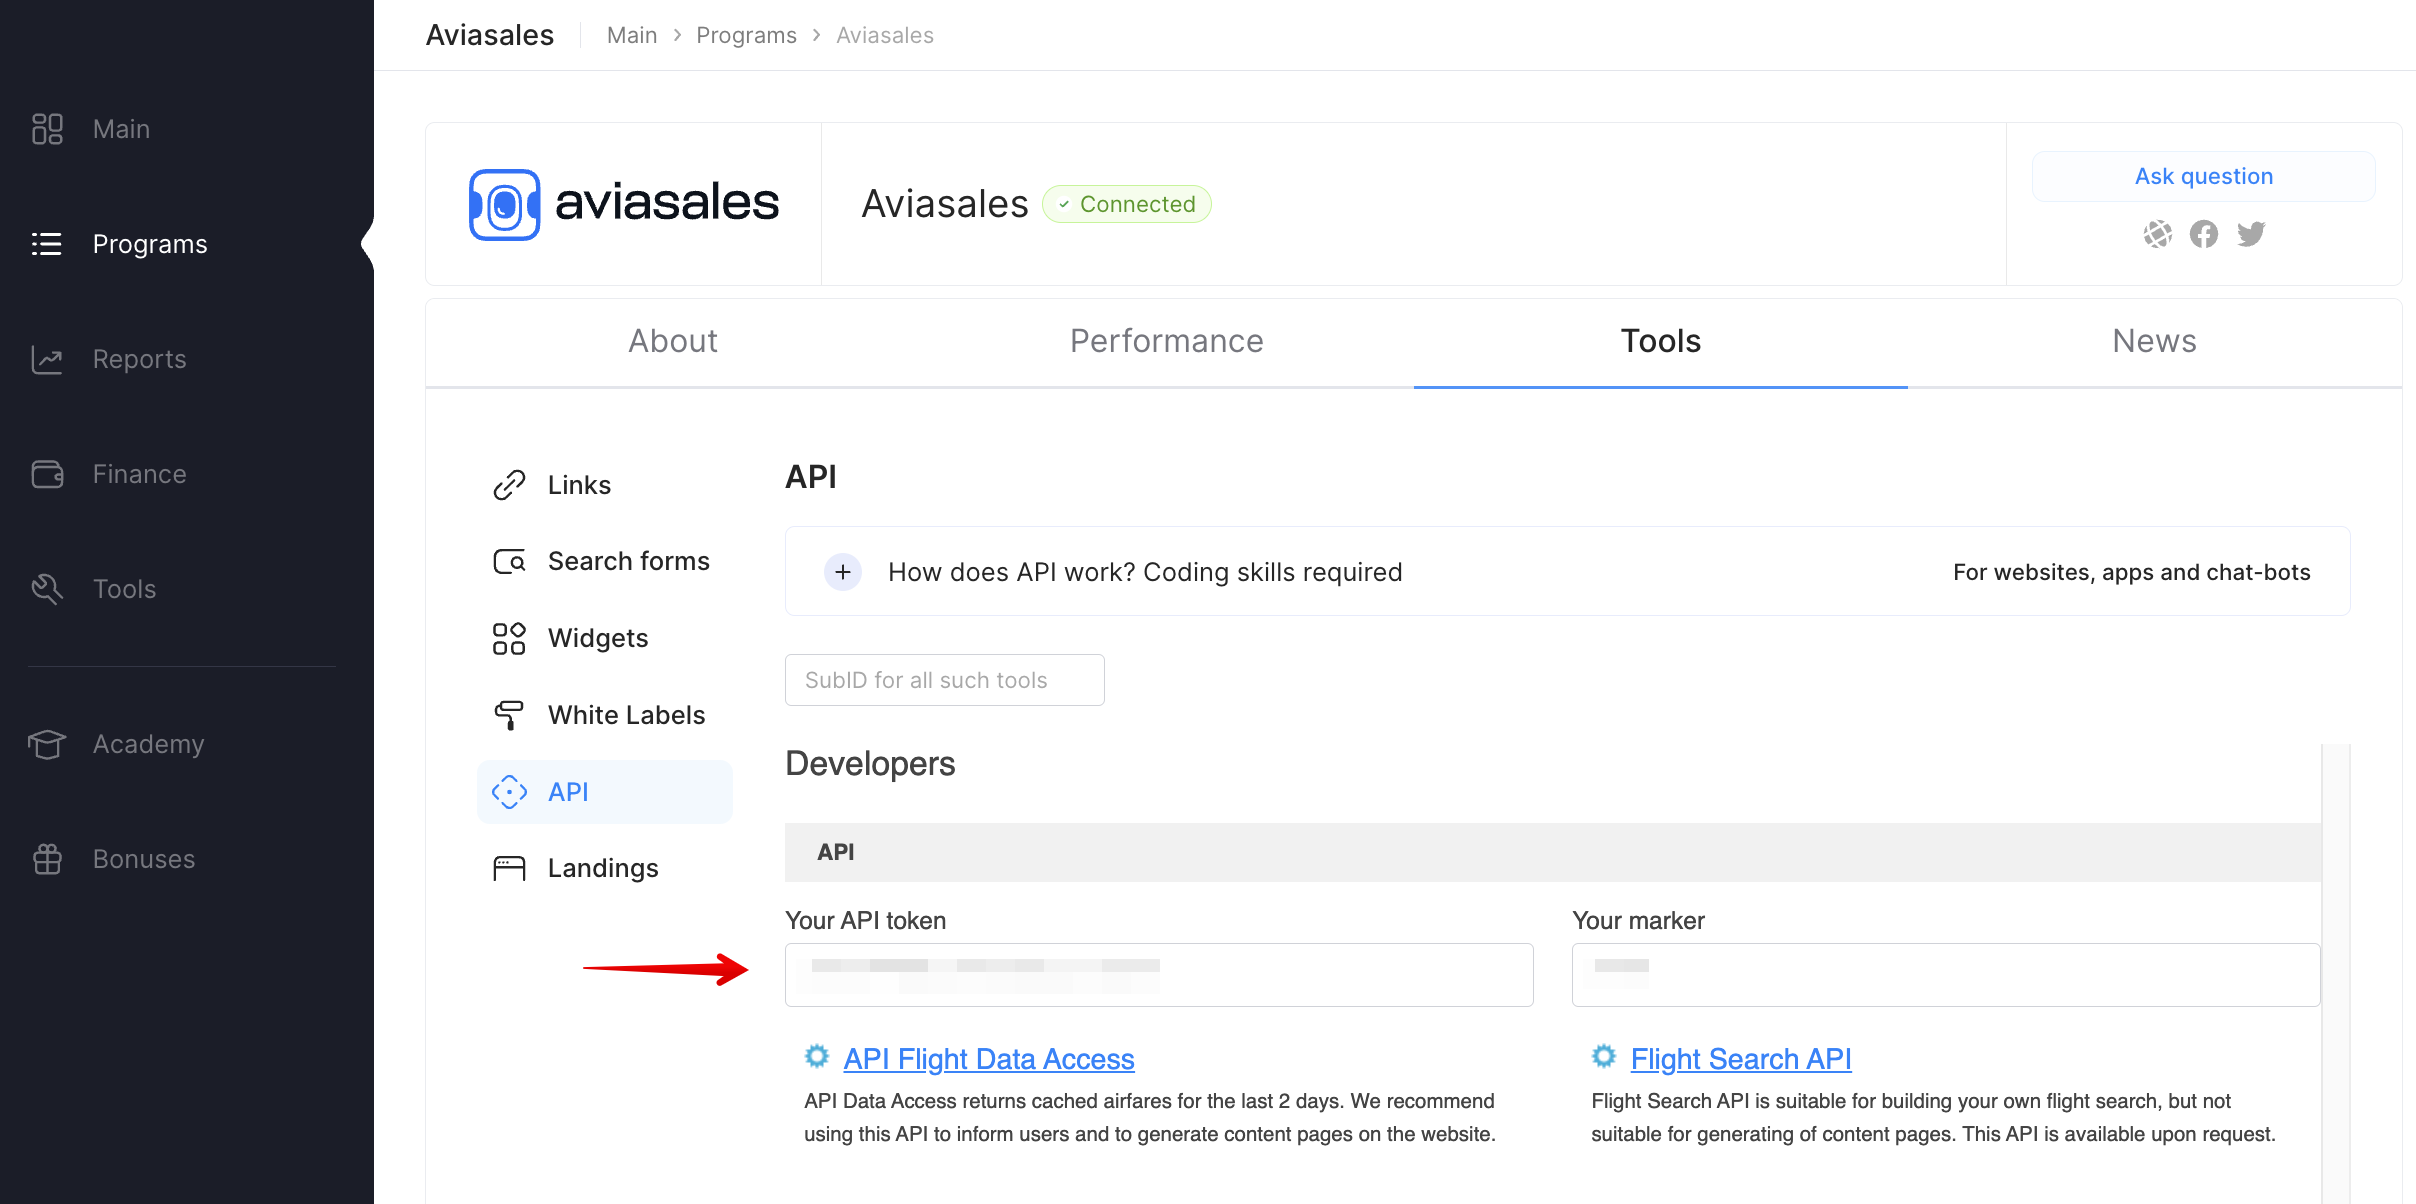Click the Finance wallet icon in sidebar

pyautogui.click(x=47, y=474)
